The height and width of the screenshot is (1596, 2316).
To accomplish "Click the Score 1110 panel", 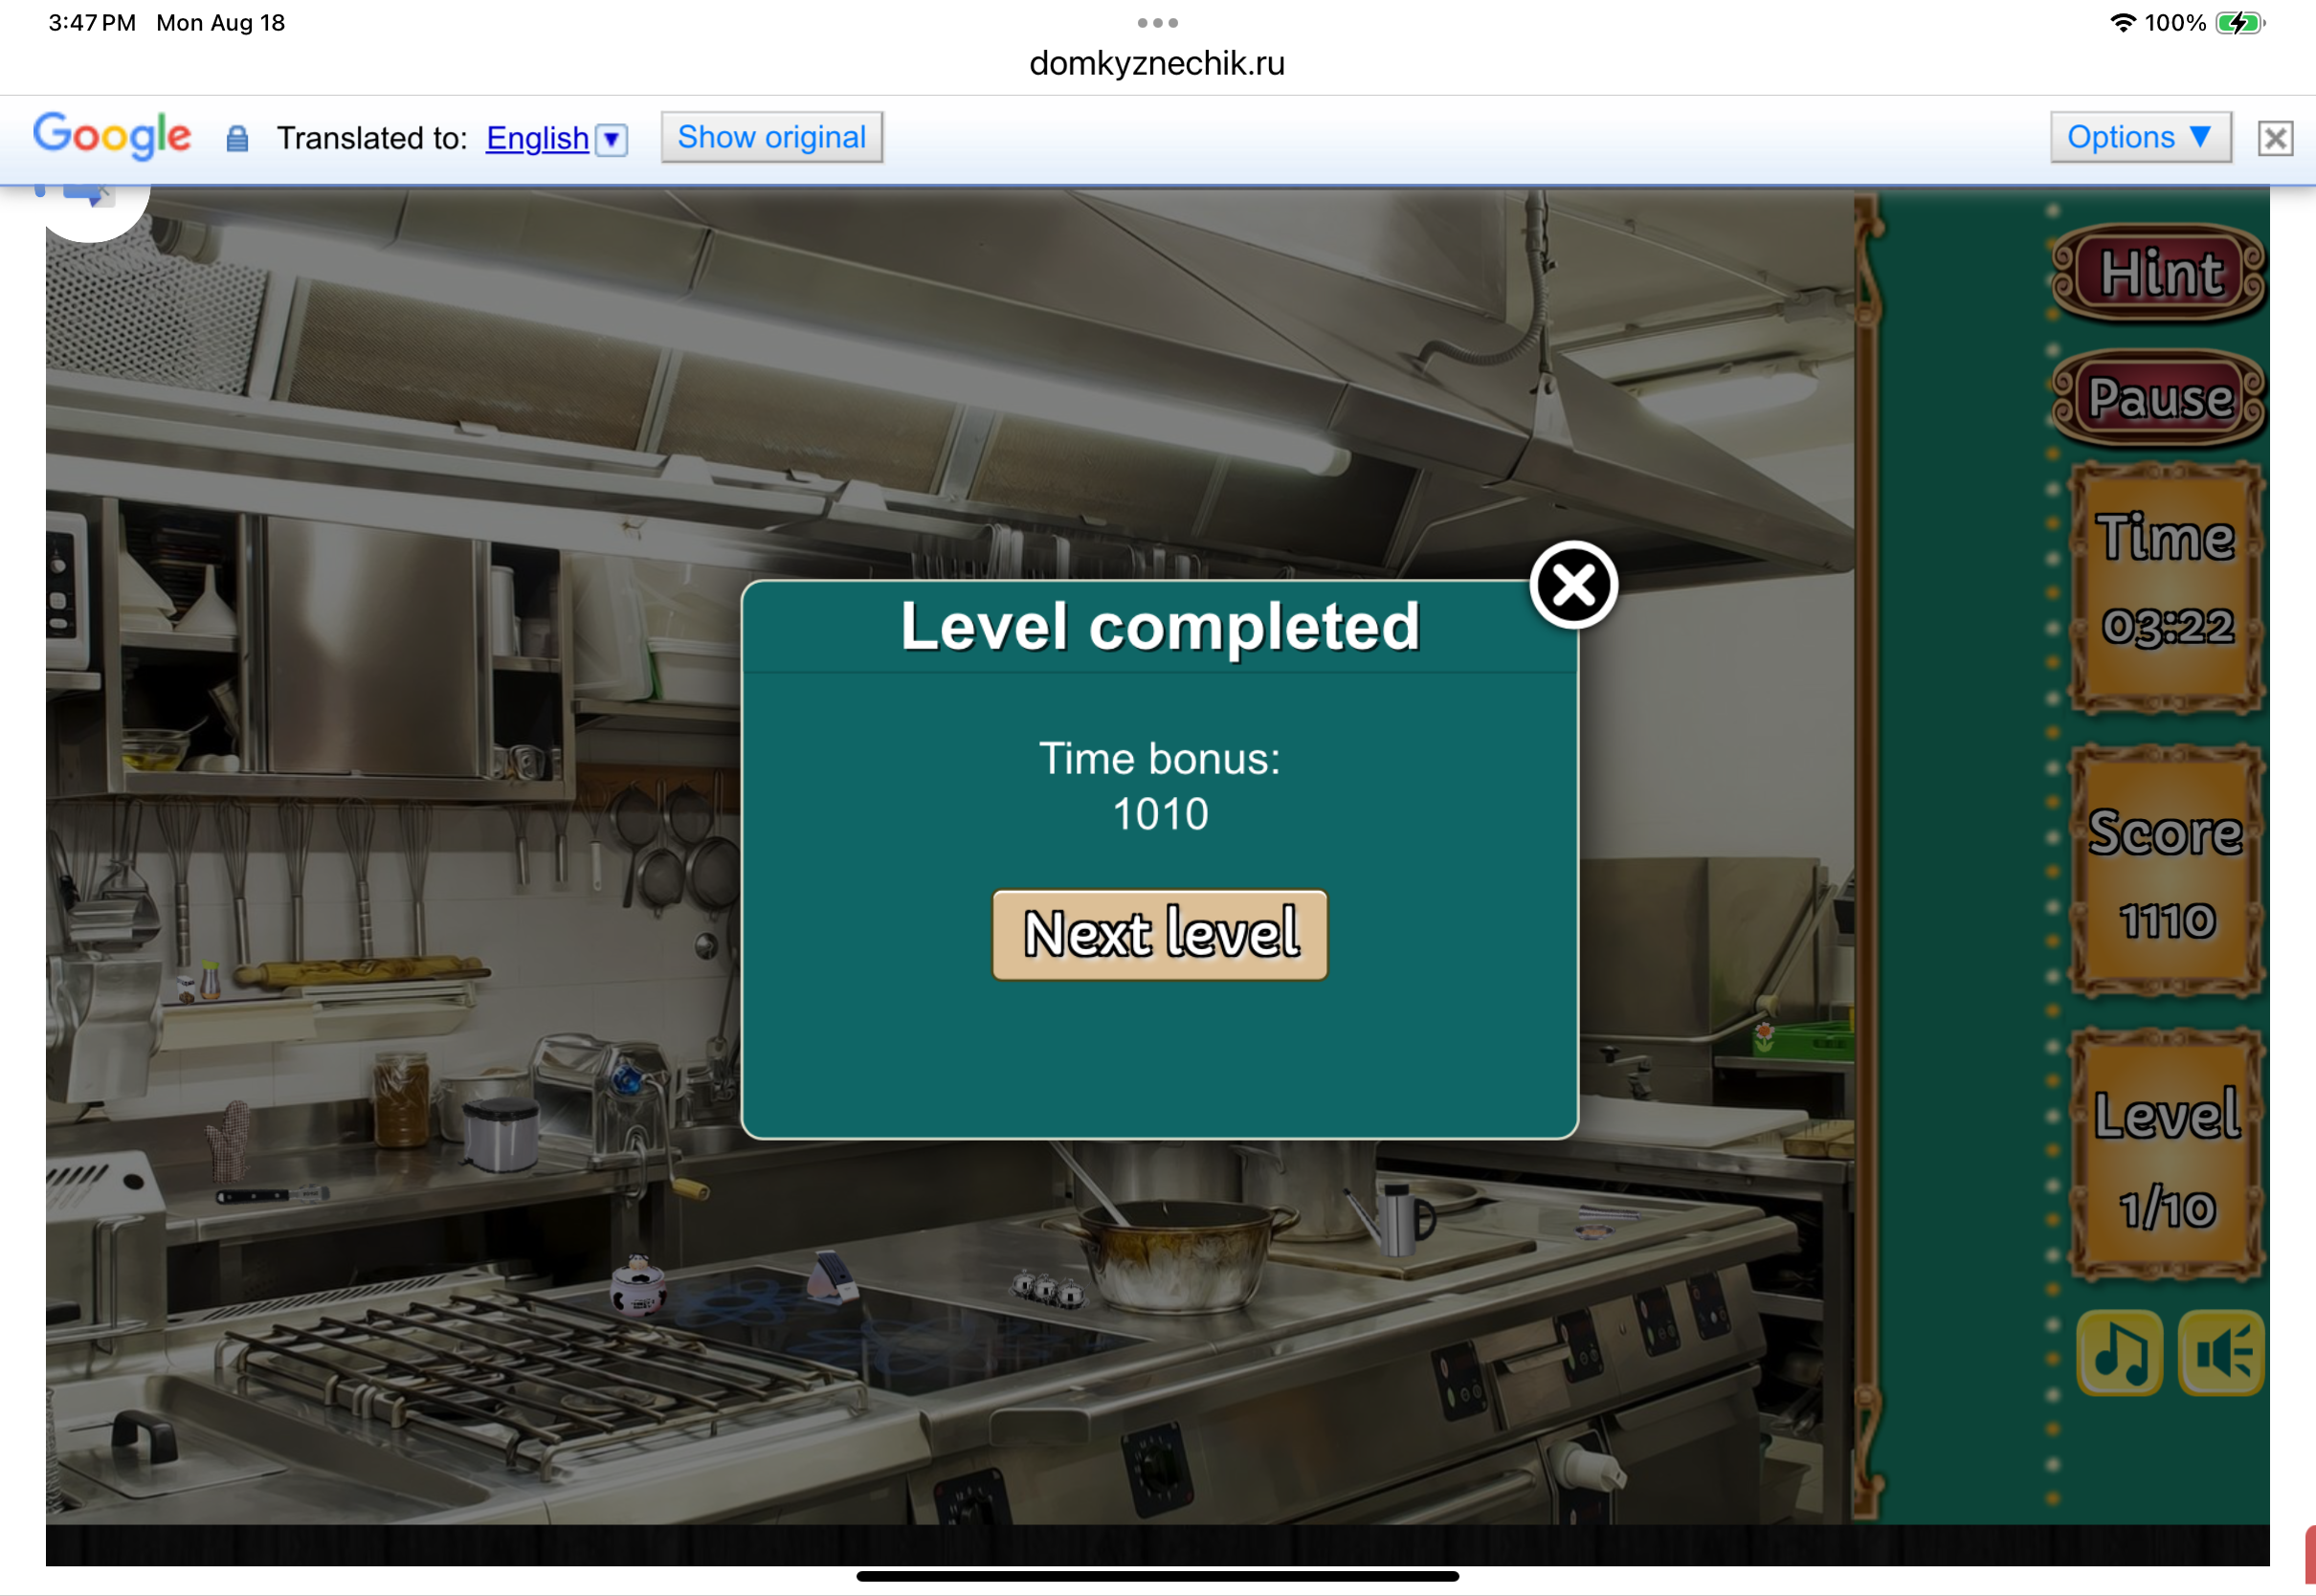I will (x=2166, y=870).
